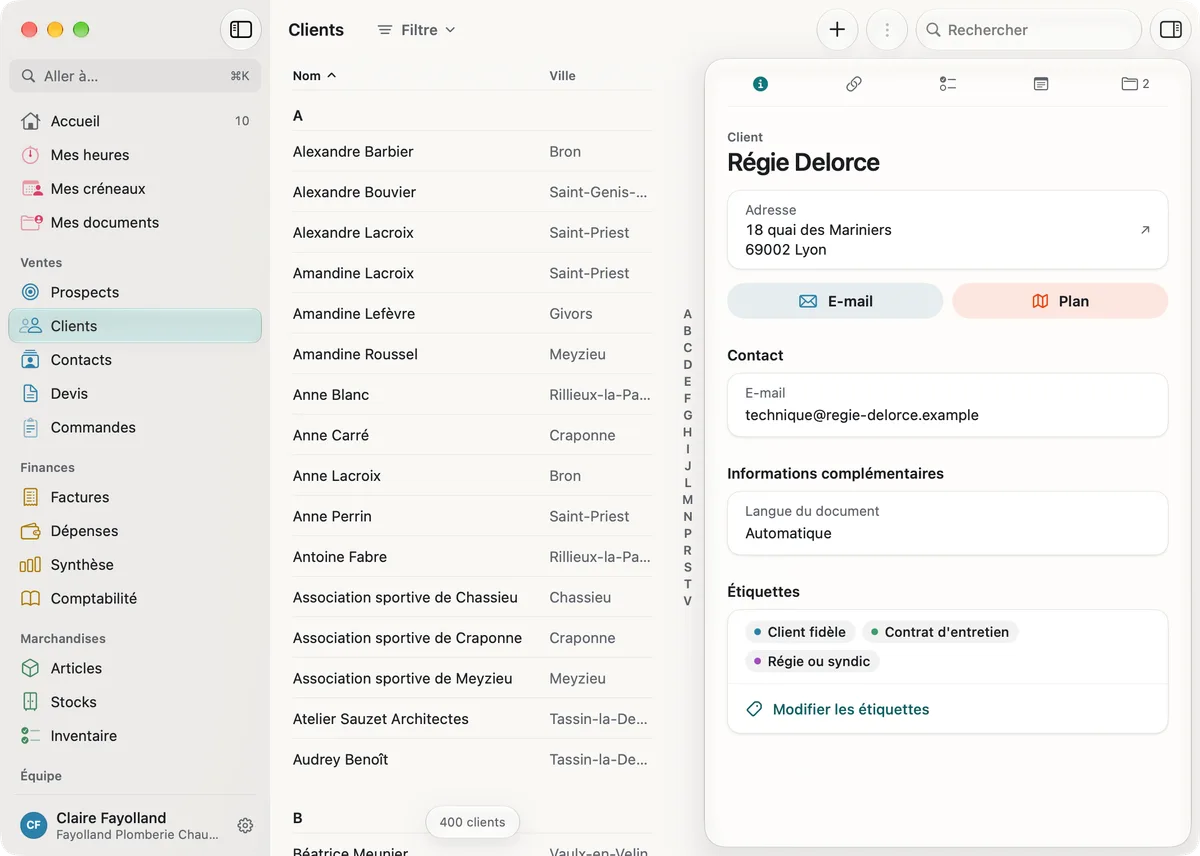This screenshot has width=1200, height=856.
Task: Go to Prospects section
Action: (135, 292)
